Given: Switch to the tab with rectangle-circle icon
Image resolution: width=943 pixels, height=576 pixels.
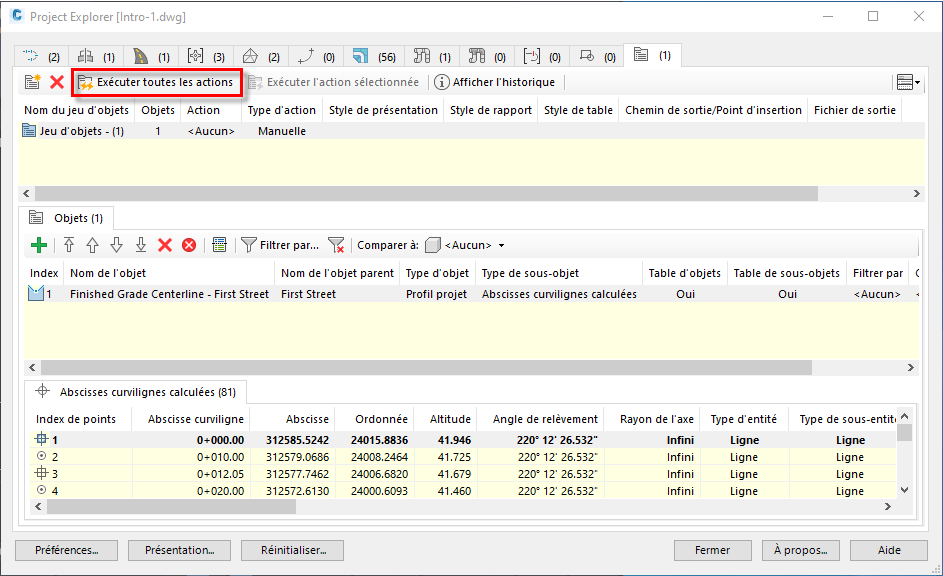Looking at the screenshot, I should click(597, 57).
